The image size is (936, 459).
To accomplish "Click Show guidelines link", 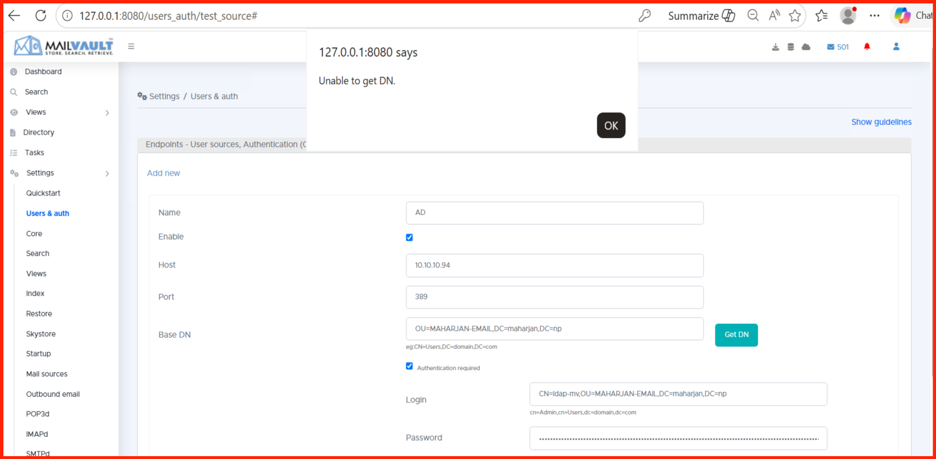I will pyautogui.click(x=881, y=122).
